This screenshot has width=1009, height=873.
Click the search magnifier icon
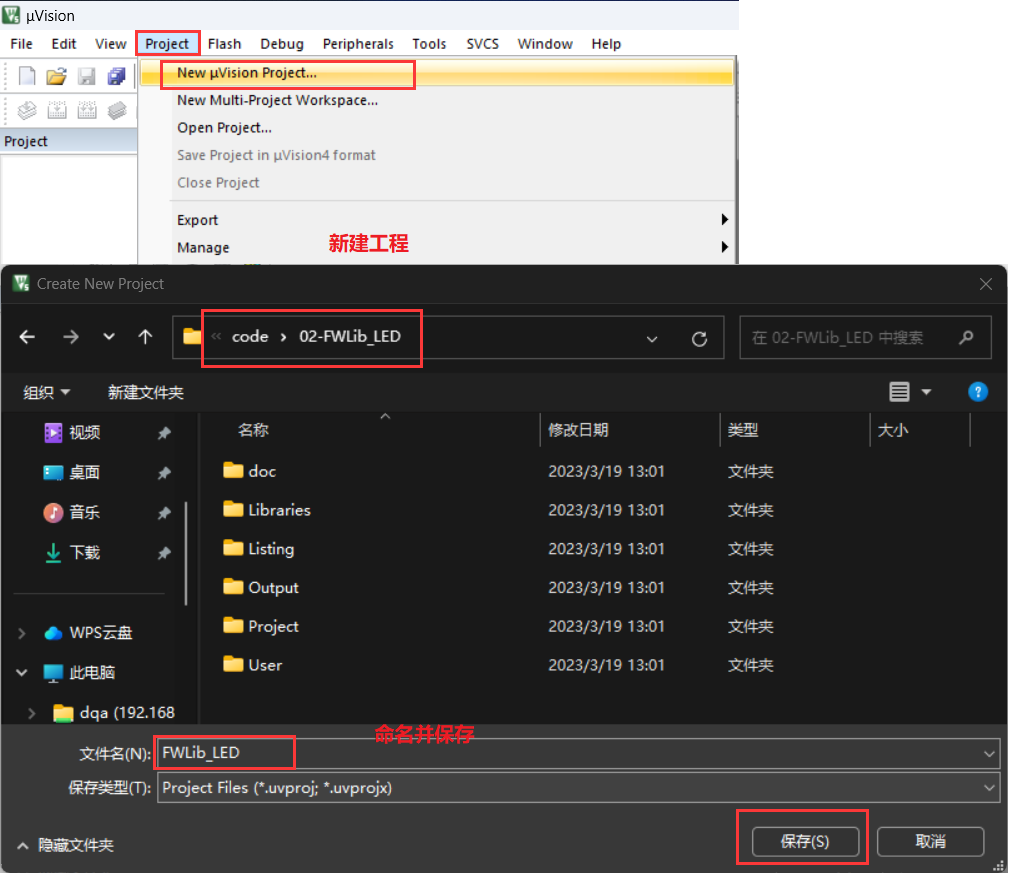tap(966, 337)
